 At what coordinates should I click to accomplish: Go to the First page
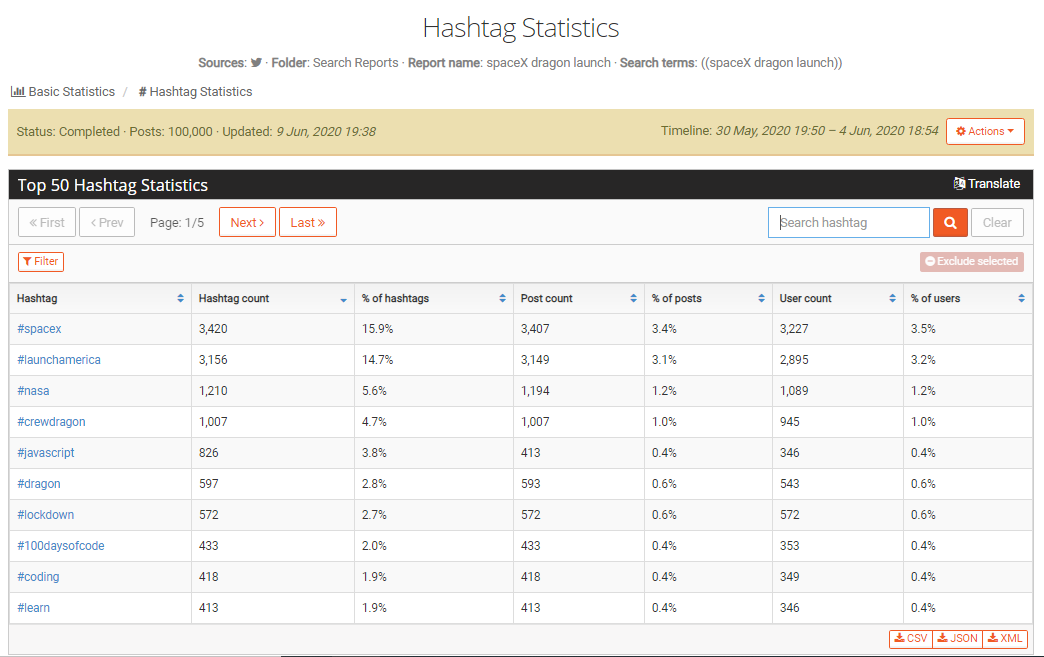click(x=47, y=222)
